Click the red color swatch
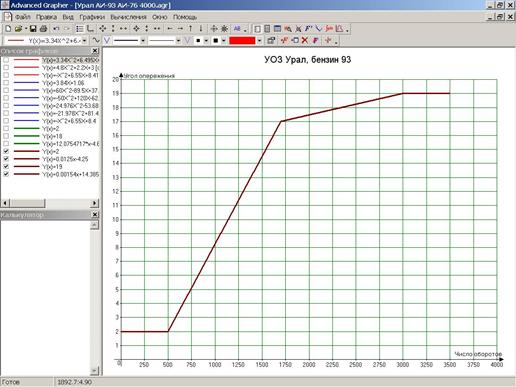The image size is (516, 387). 242,41
